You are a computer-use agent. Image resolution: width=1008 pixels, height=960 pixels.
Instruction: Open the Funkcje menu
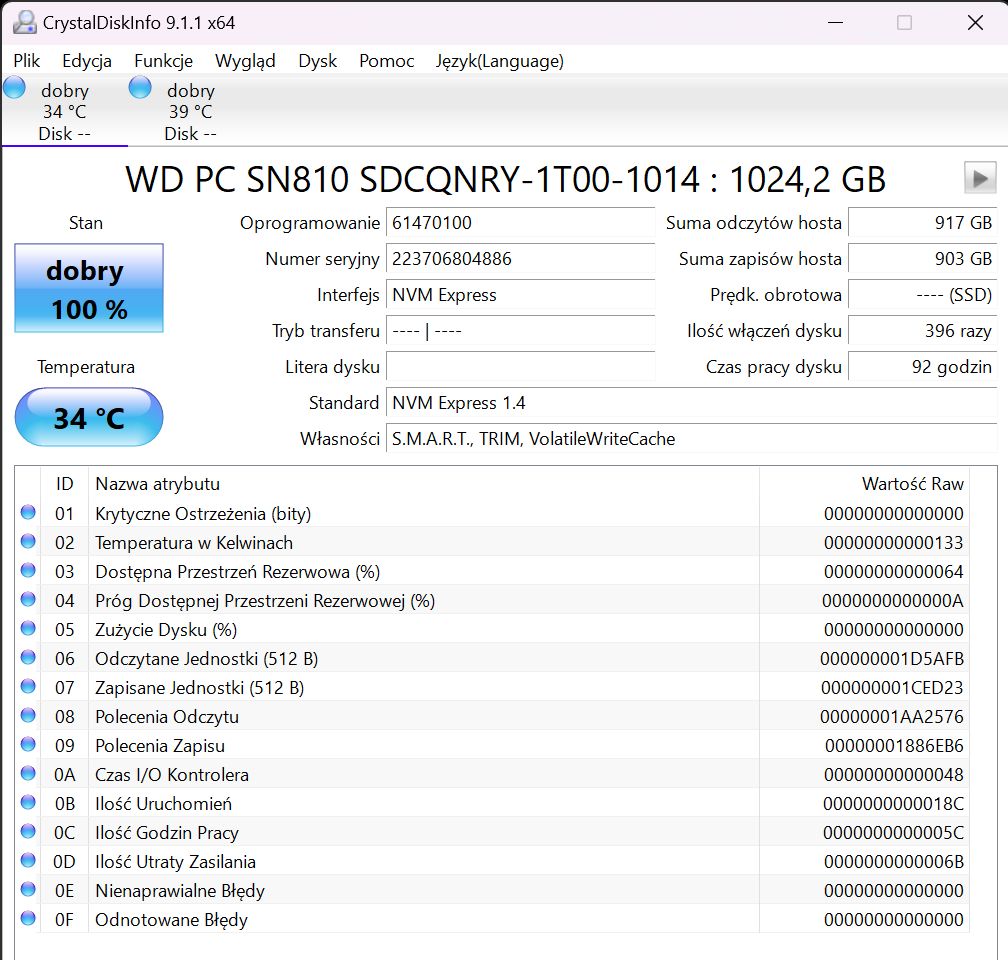pyautogui.click(x=163, y=61)
